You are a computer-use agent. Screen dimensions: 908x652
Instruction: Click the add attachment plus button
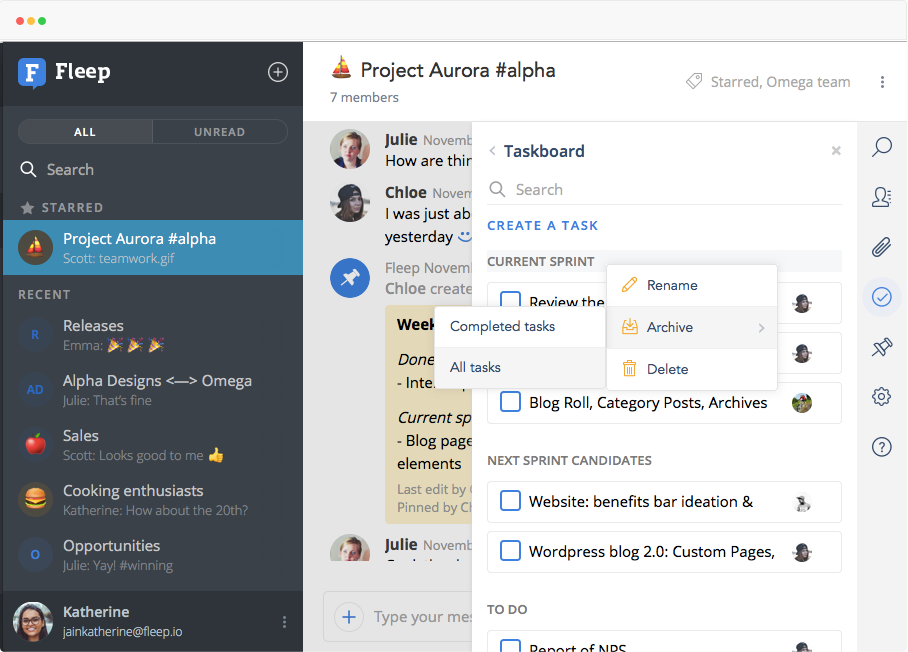(349, 617)
